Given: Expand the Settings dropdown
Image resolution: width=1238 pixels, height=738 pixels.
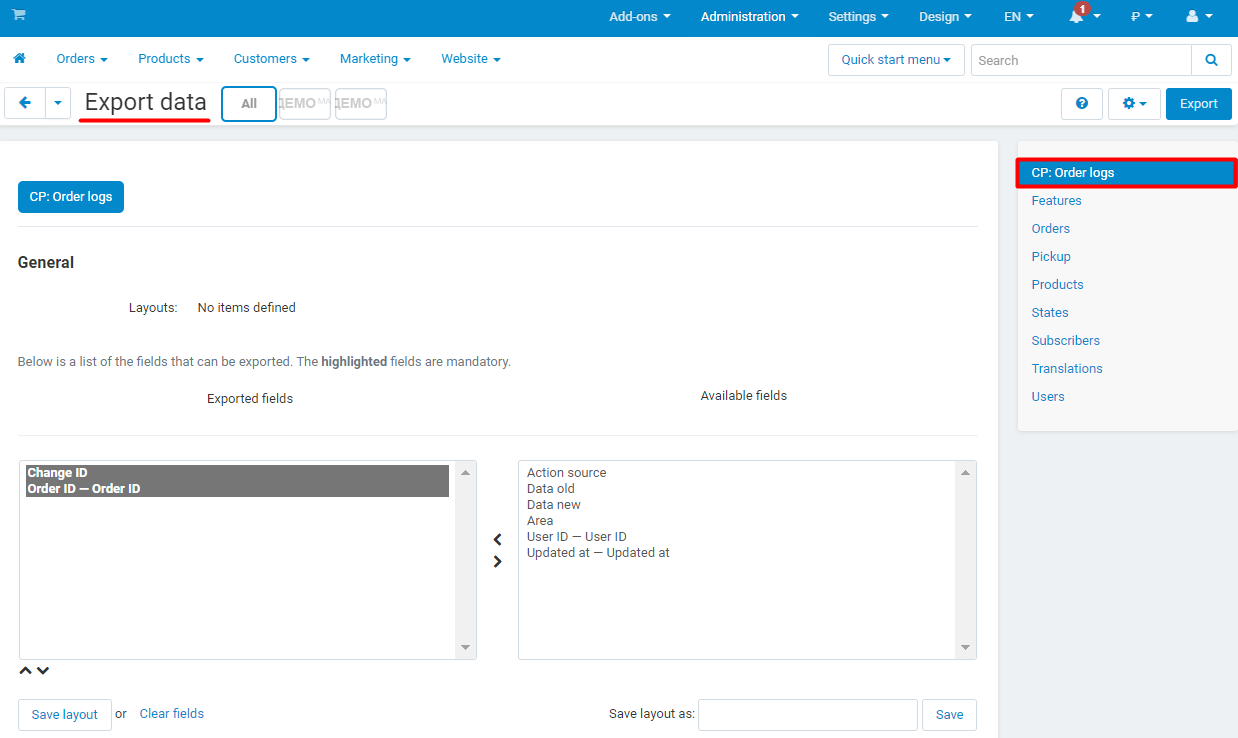Looking at the screenshot, I should pos(858,16).
